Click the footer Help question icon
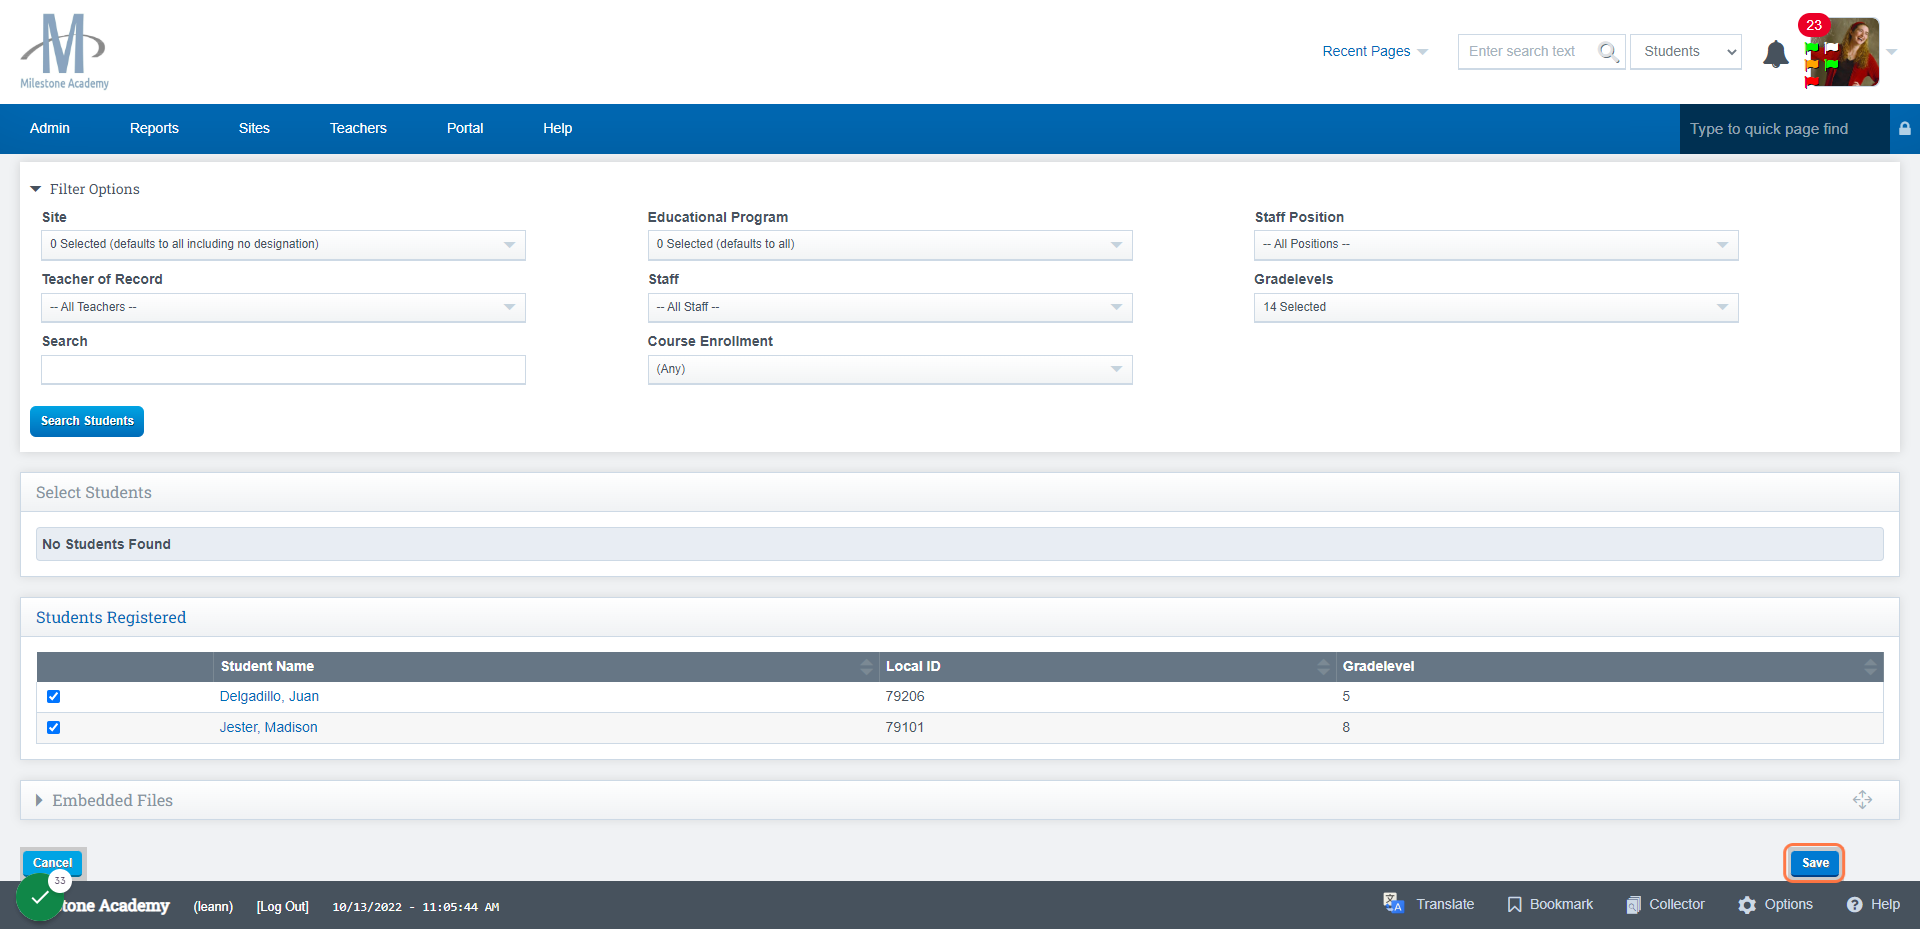This screenshot has width=1920, height=929. [1855, 905]
